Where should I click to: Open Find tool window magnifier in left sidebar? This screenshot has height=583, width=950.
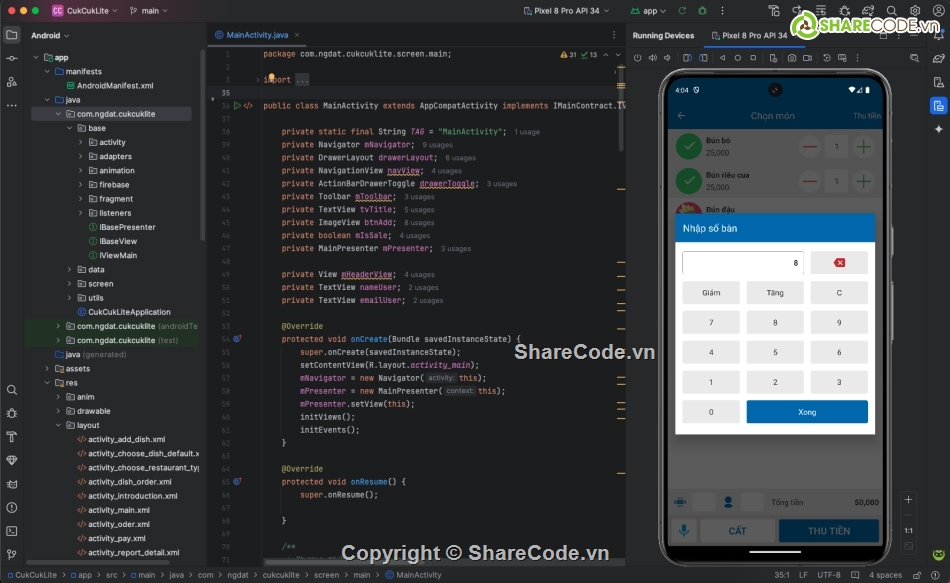pos(12,390)
